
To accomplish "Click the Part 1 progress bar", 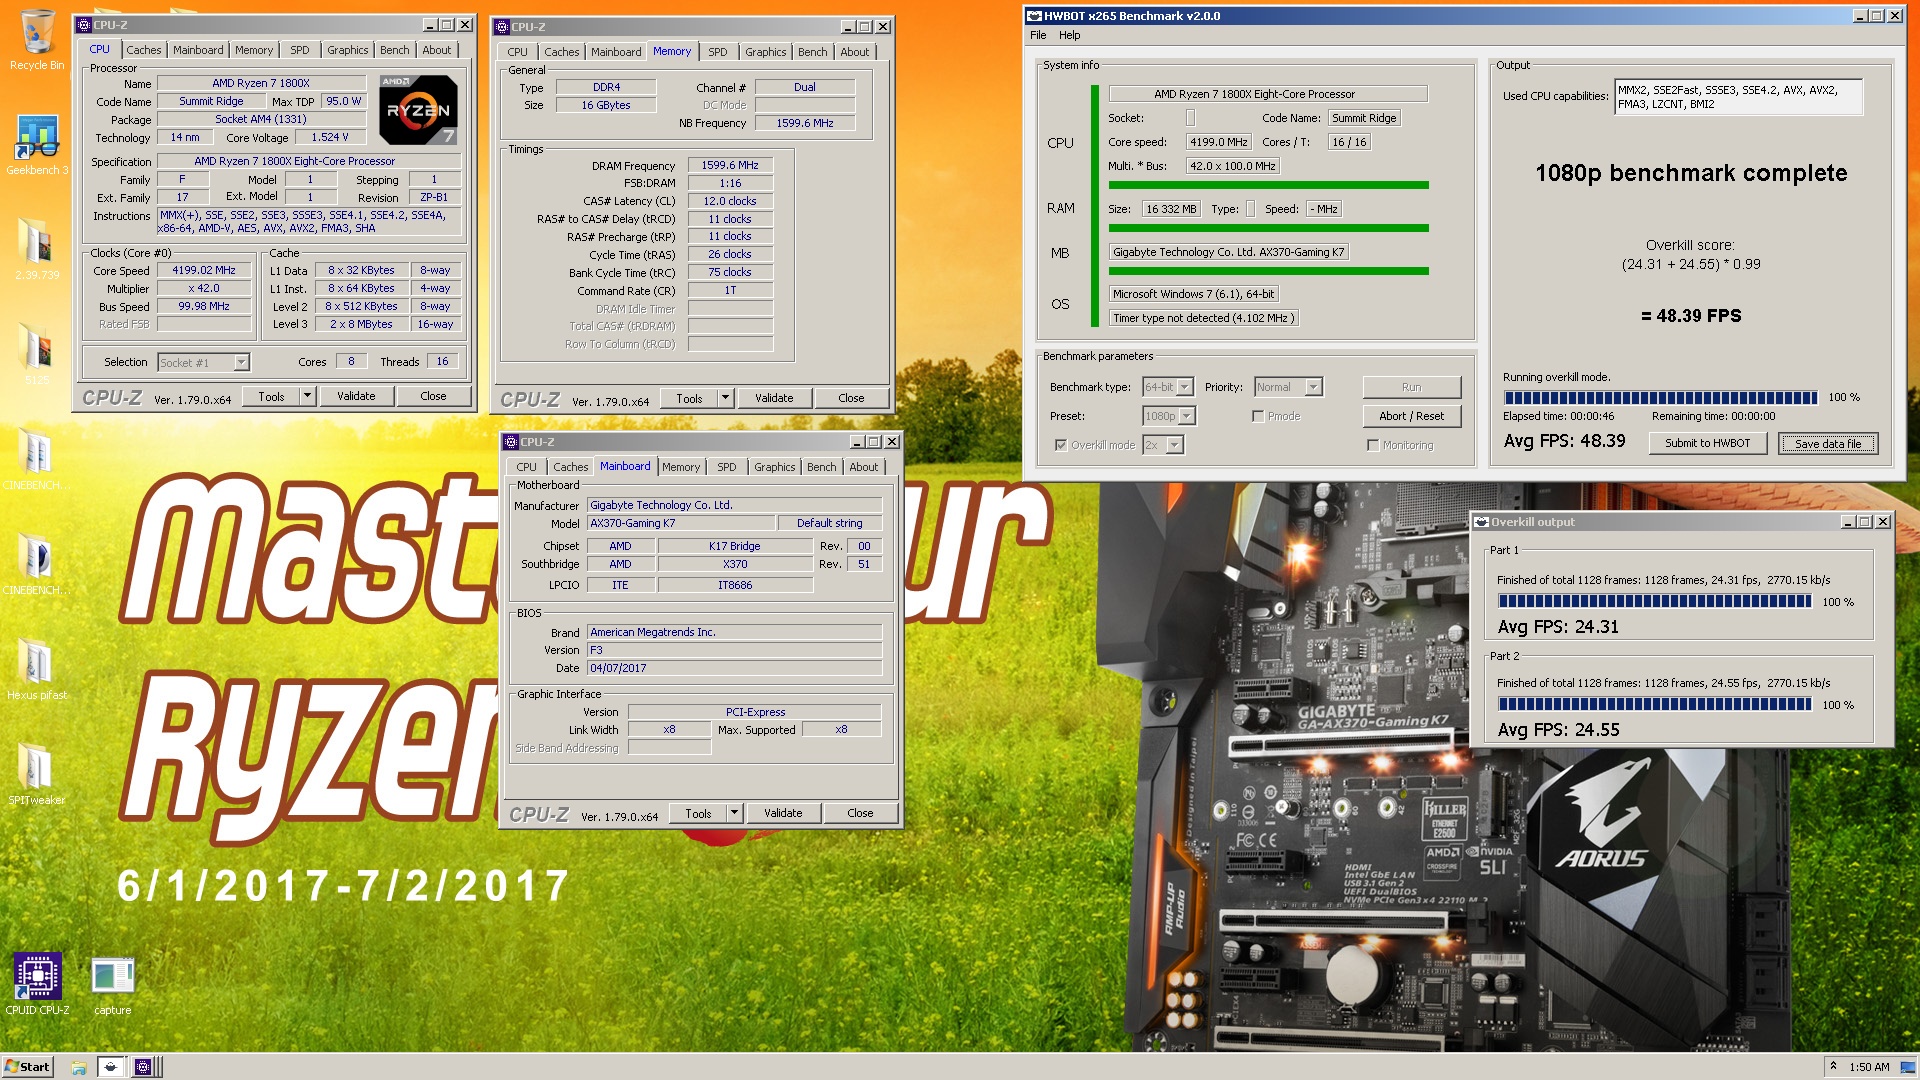I will (x=1654, y=602).
